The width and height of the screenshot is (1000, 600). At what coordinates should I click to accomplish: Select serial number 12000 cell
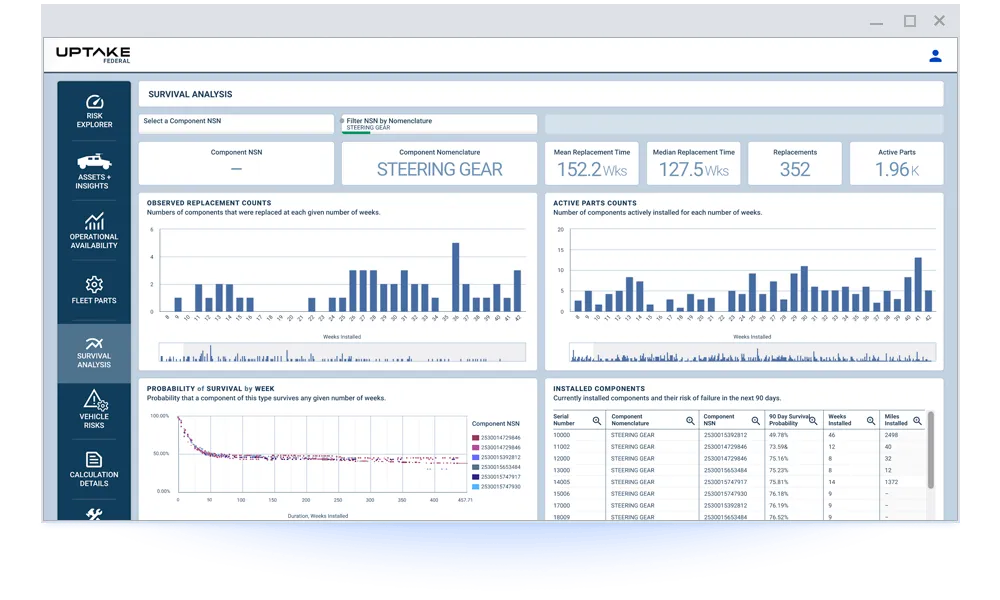coord(561,458)
